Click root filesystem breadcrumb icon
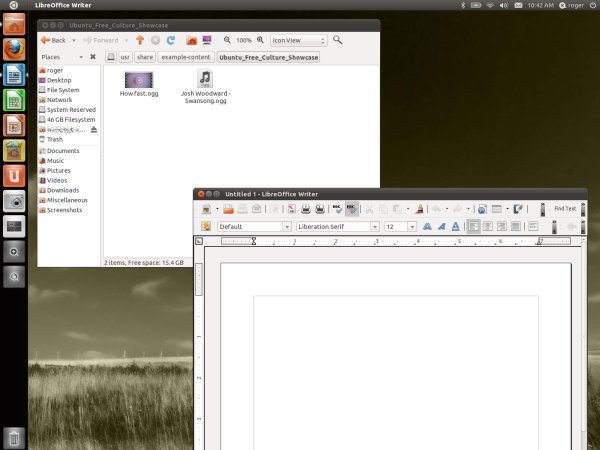Viewport: 600px width, 450px height. point(111,57)
